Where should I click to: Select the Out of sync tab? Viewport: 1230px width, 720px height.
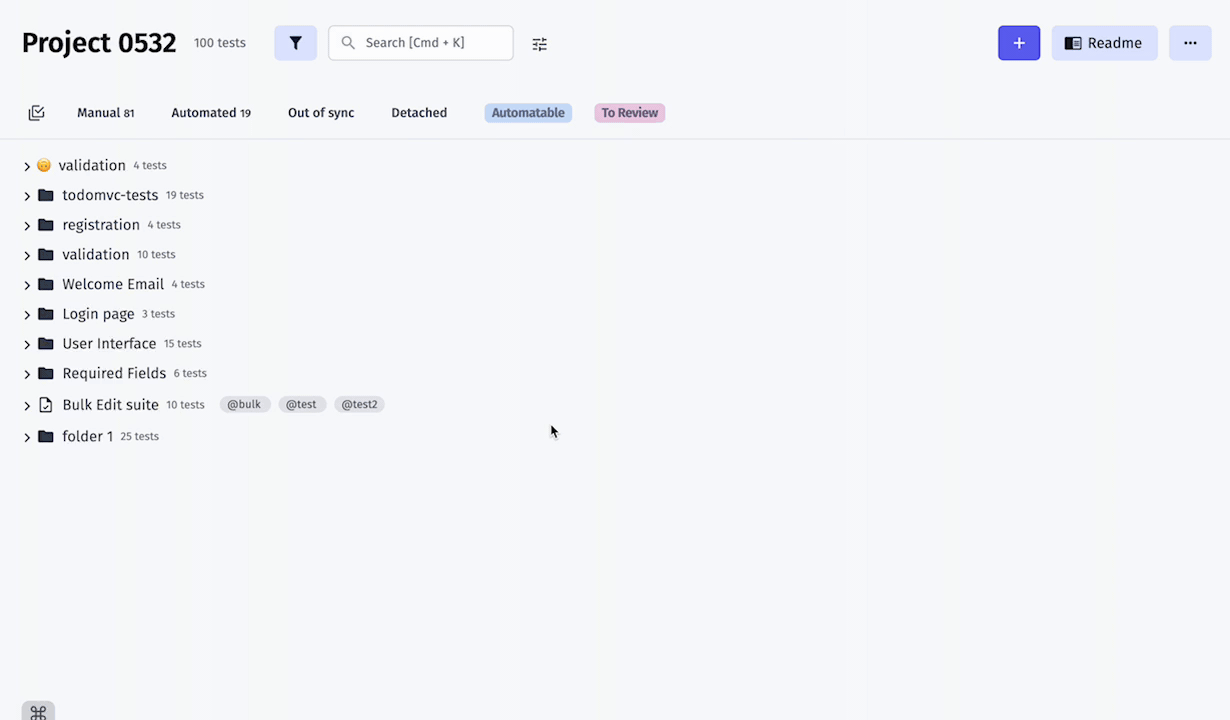point(321,113)
